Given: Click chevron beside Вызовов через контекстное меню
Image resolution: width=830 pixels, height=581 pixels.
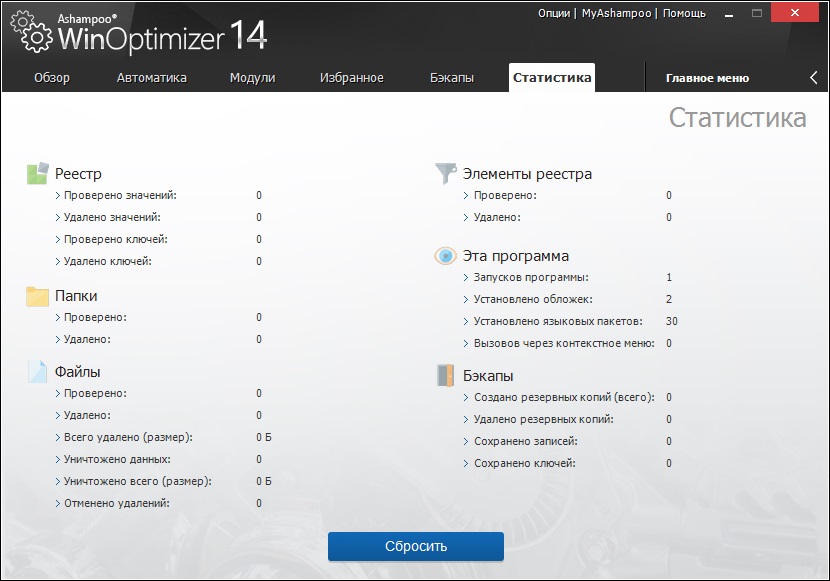Looking at the screenshot, I should coord(466,344).
